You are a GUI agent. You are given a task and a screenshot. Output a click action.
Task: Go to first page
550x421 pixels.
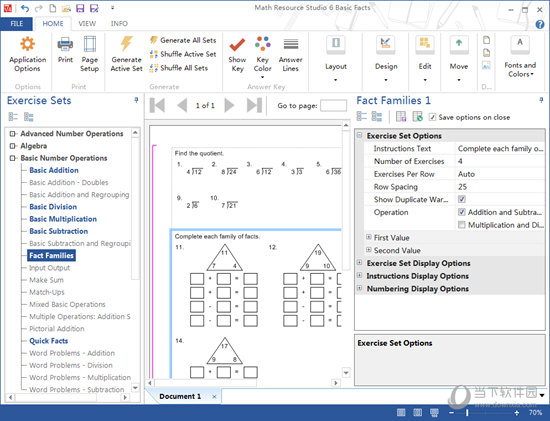157,105
